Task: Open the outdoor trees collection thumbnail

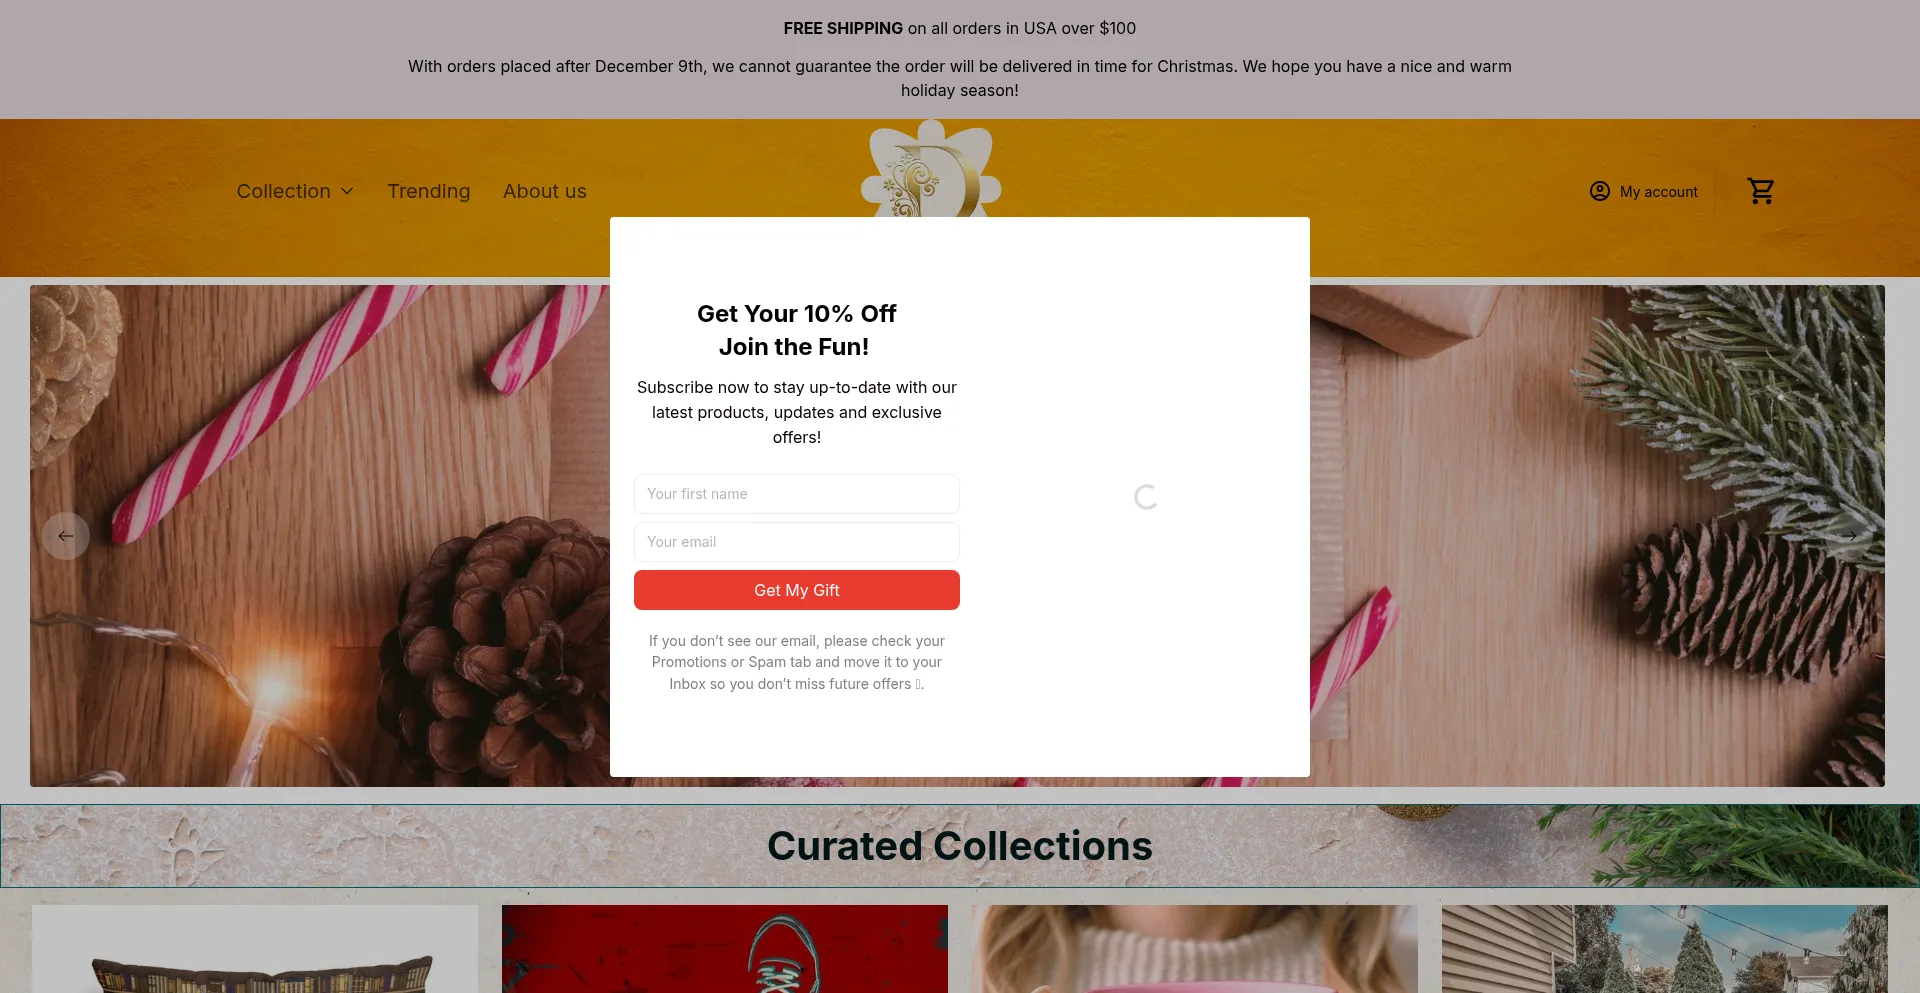Action: [x=1665, y=949]
